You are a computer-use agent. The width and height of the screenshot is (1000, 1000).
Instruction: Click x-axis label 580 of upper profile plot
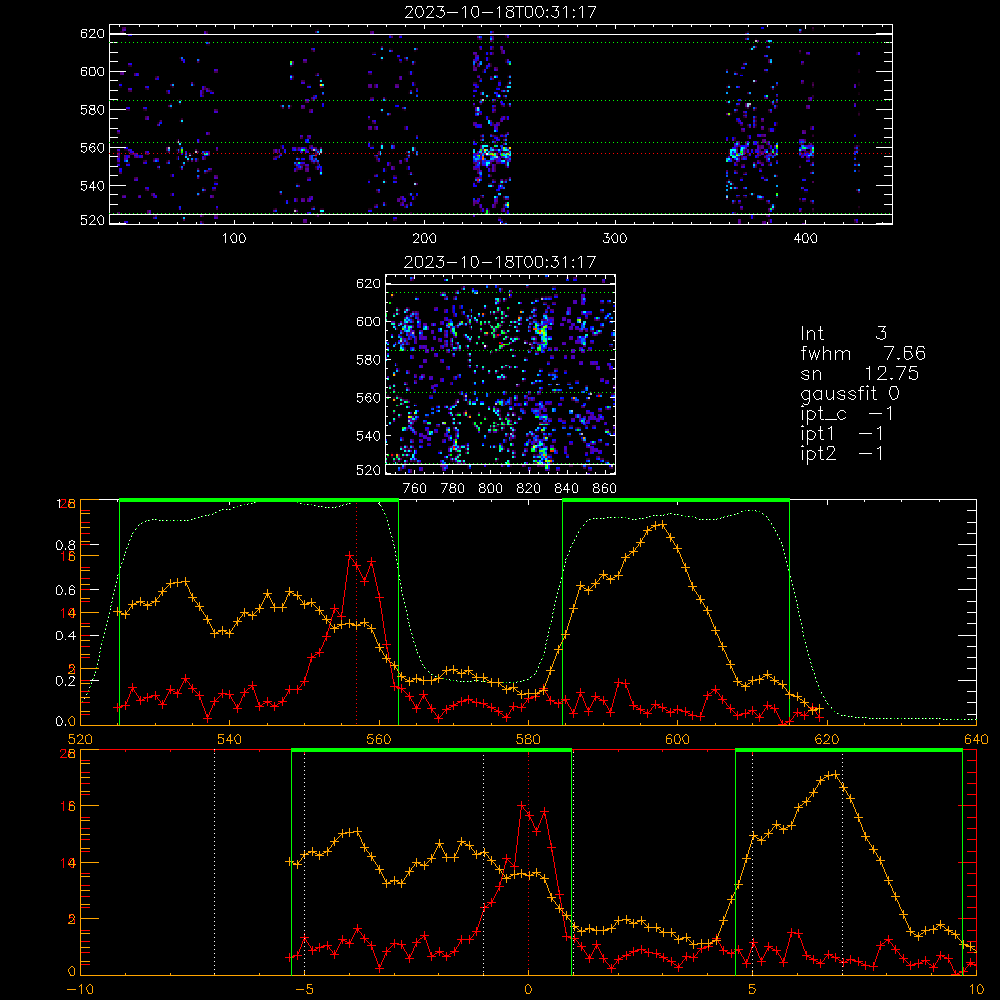528,739
